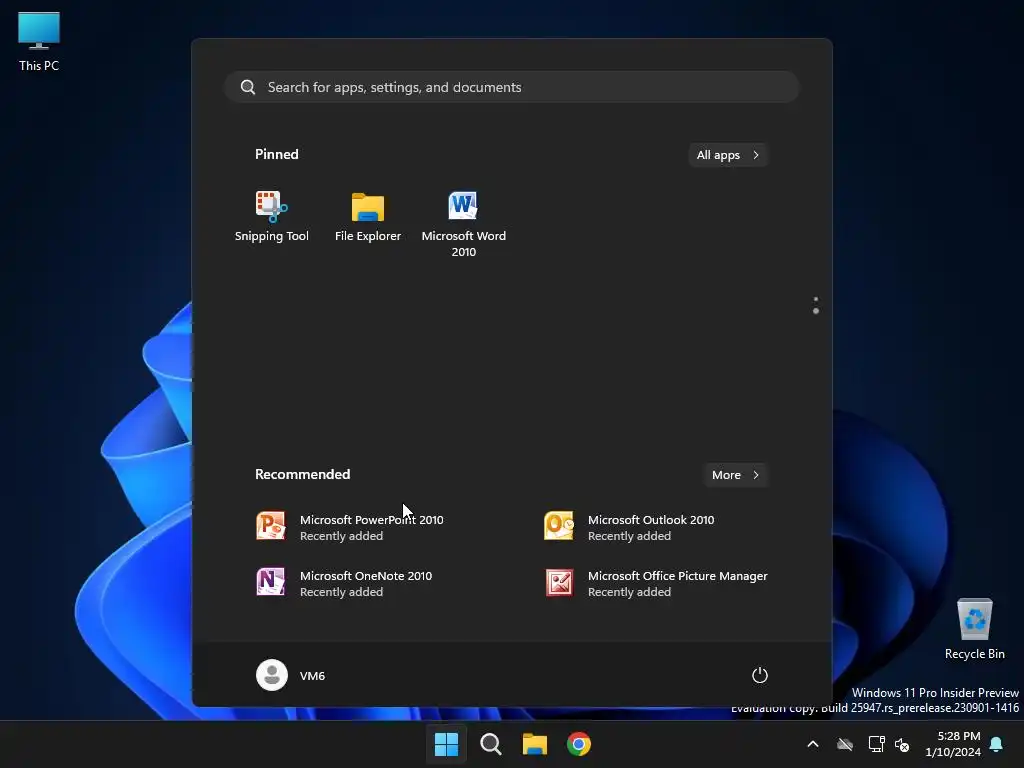Image resolution: width=1024 pixels, height=768 pixels.
Task: Select Recycle Bin desktop icon
Action: [x=974, y=629]
